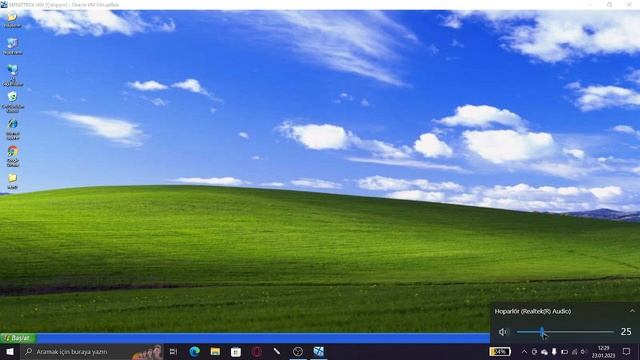Click the 'Aramak için buraya yazın' search box
Viewport: 640px width, 360px height.
(x=92, y=351)
